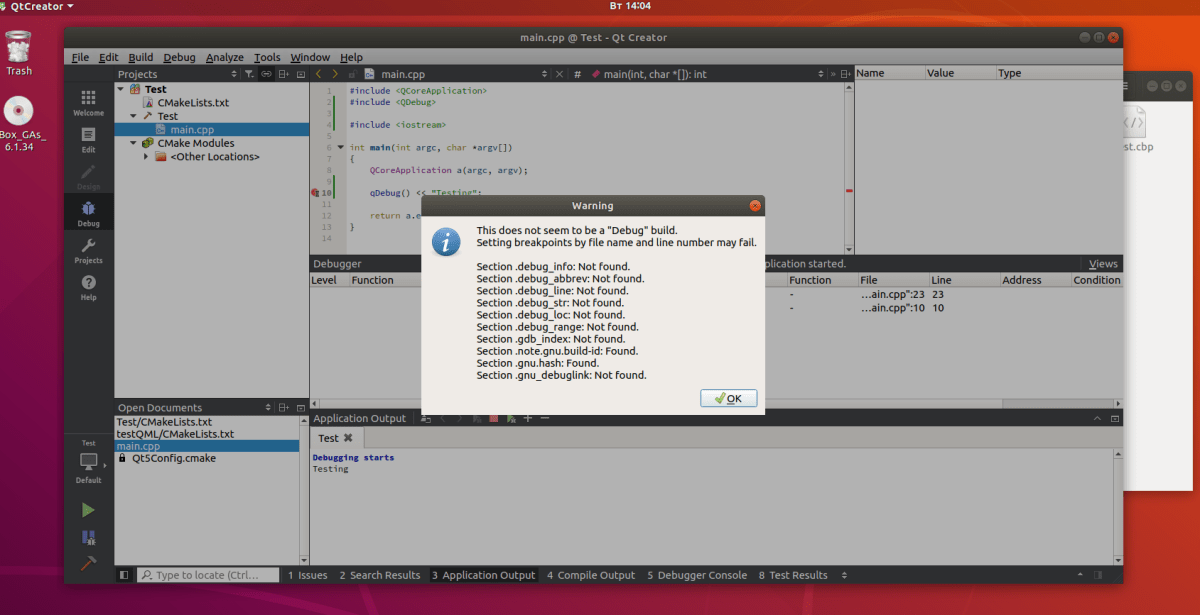Open the Design mode in sidebar

[88, 177]
